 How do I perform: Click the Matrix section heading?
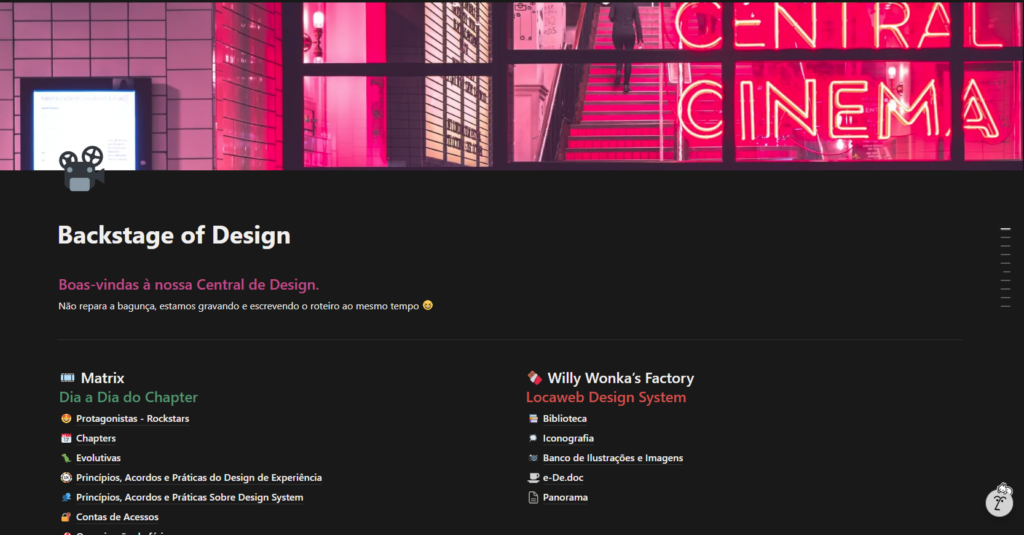click(102, 378)
